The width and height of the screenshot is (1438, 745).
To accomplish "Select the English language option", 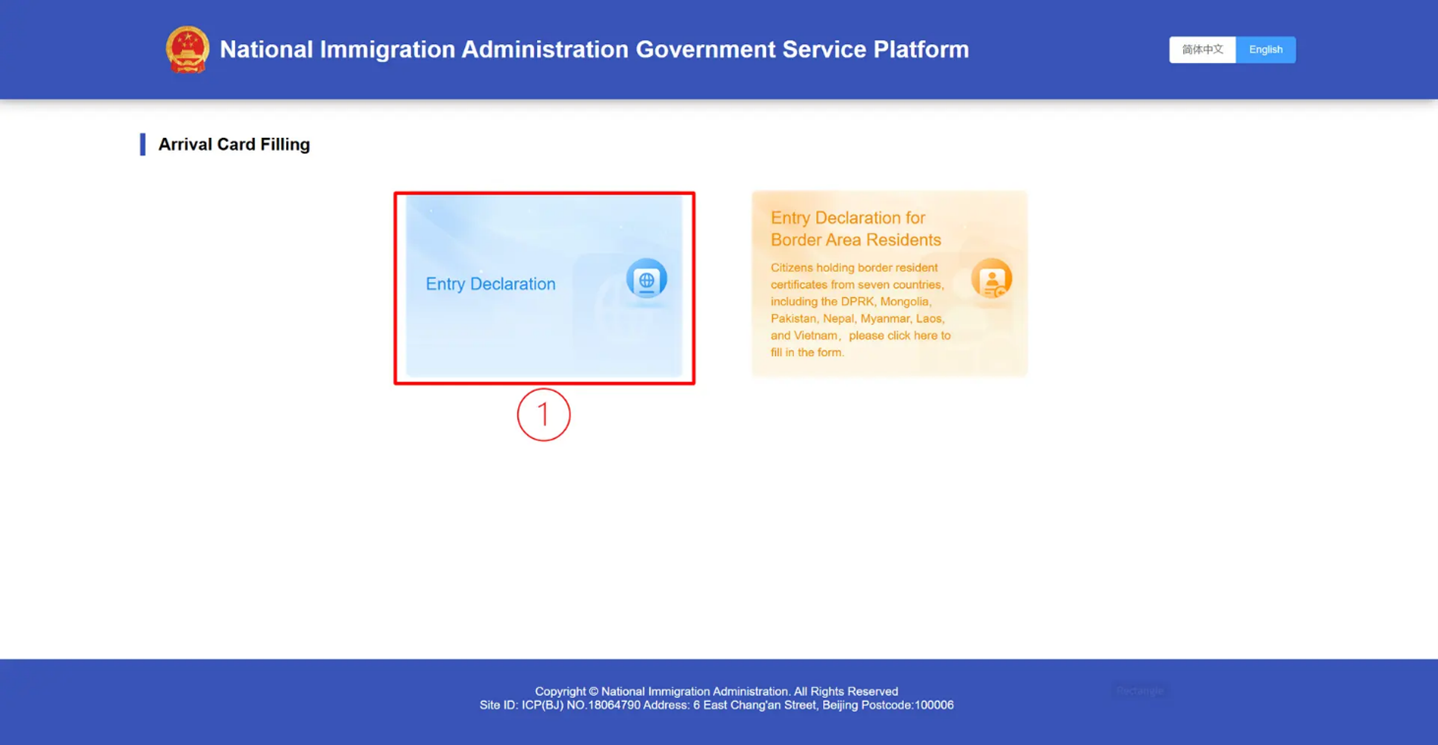I will click(x=1266, y=50).
